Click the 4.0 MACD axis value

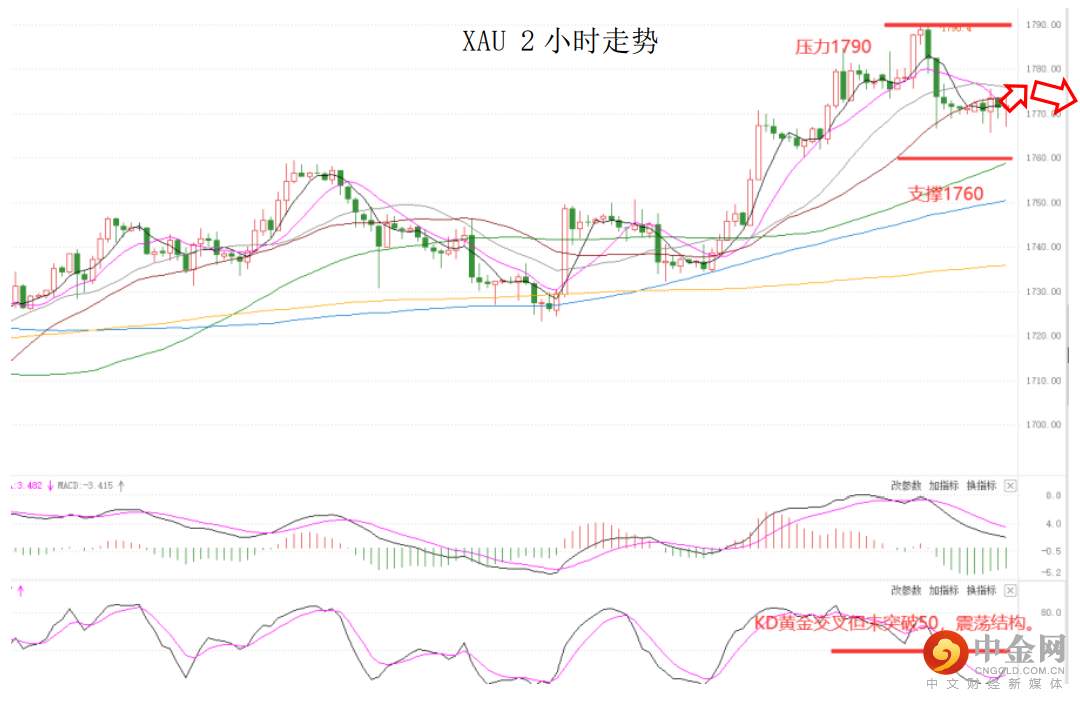[x=1053, y=524]
